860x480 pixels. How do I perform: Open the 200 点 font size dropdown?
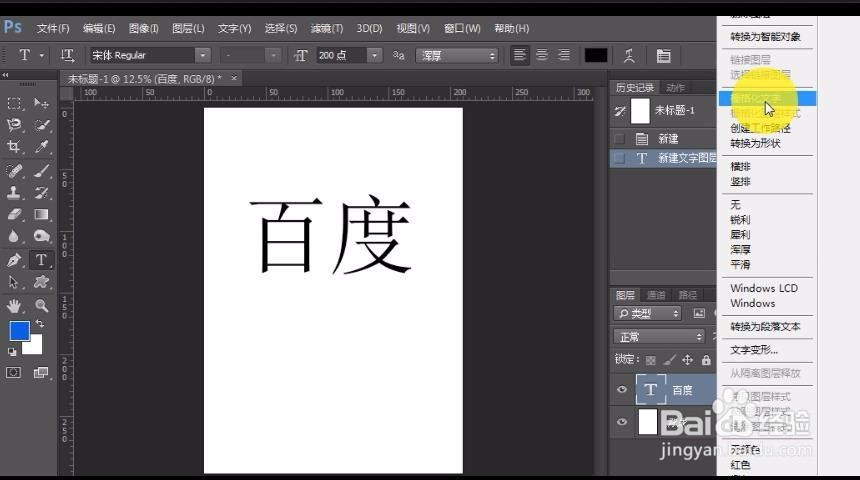(375, 55)
